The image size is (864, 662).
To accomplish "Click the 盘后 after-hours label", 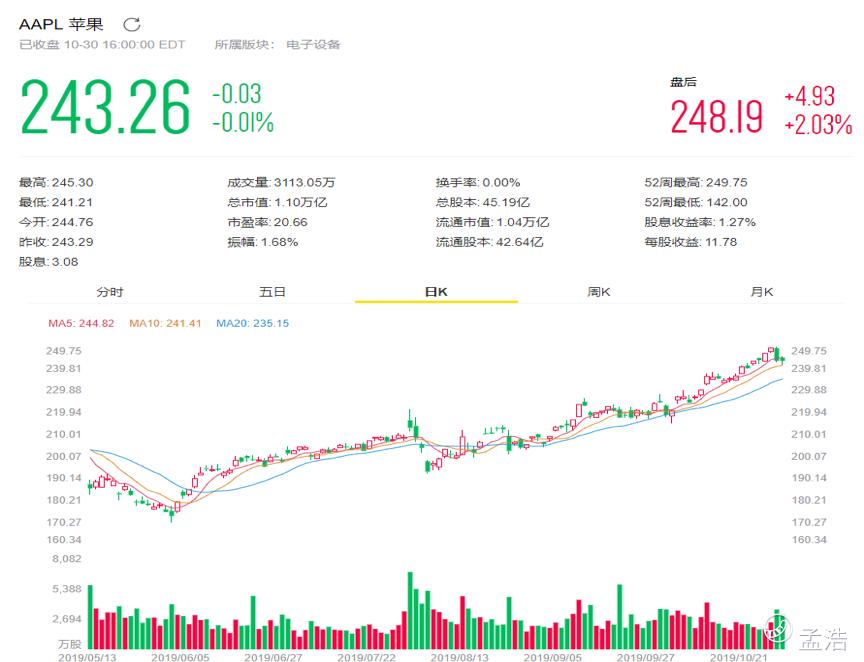I will (683, 83).
